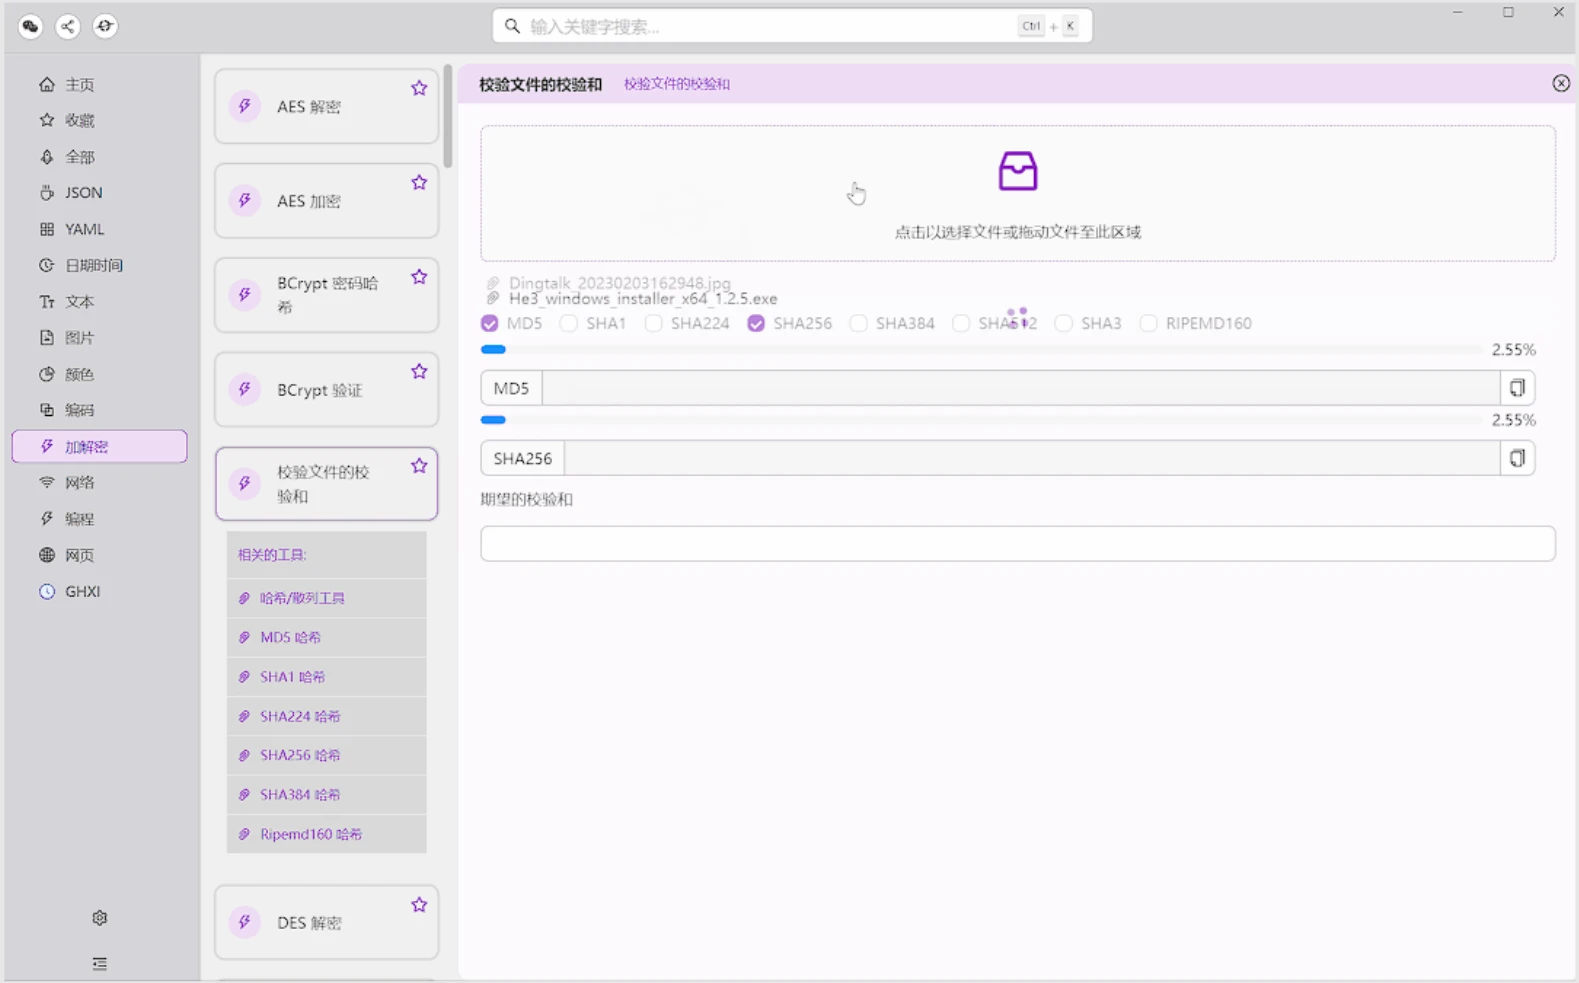The width and height of the screenshot is (1579, 983).
Task: Enable the SHA384 checkbox
Action: [858, 323]
